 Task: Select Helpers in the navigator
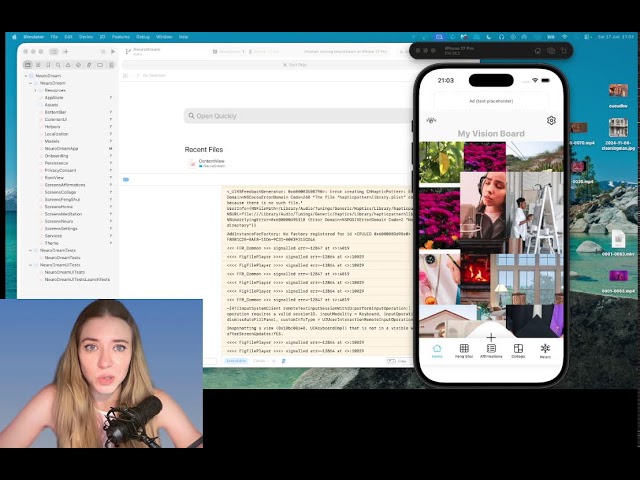pyautogui.click(x=52, y=127)
